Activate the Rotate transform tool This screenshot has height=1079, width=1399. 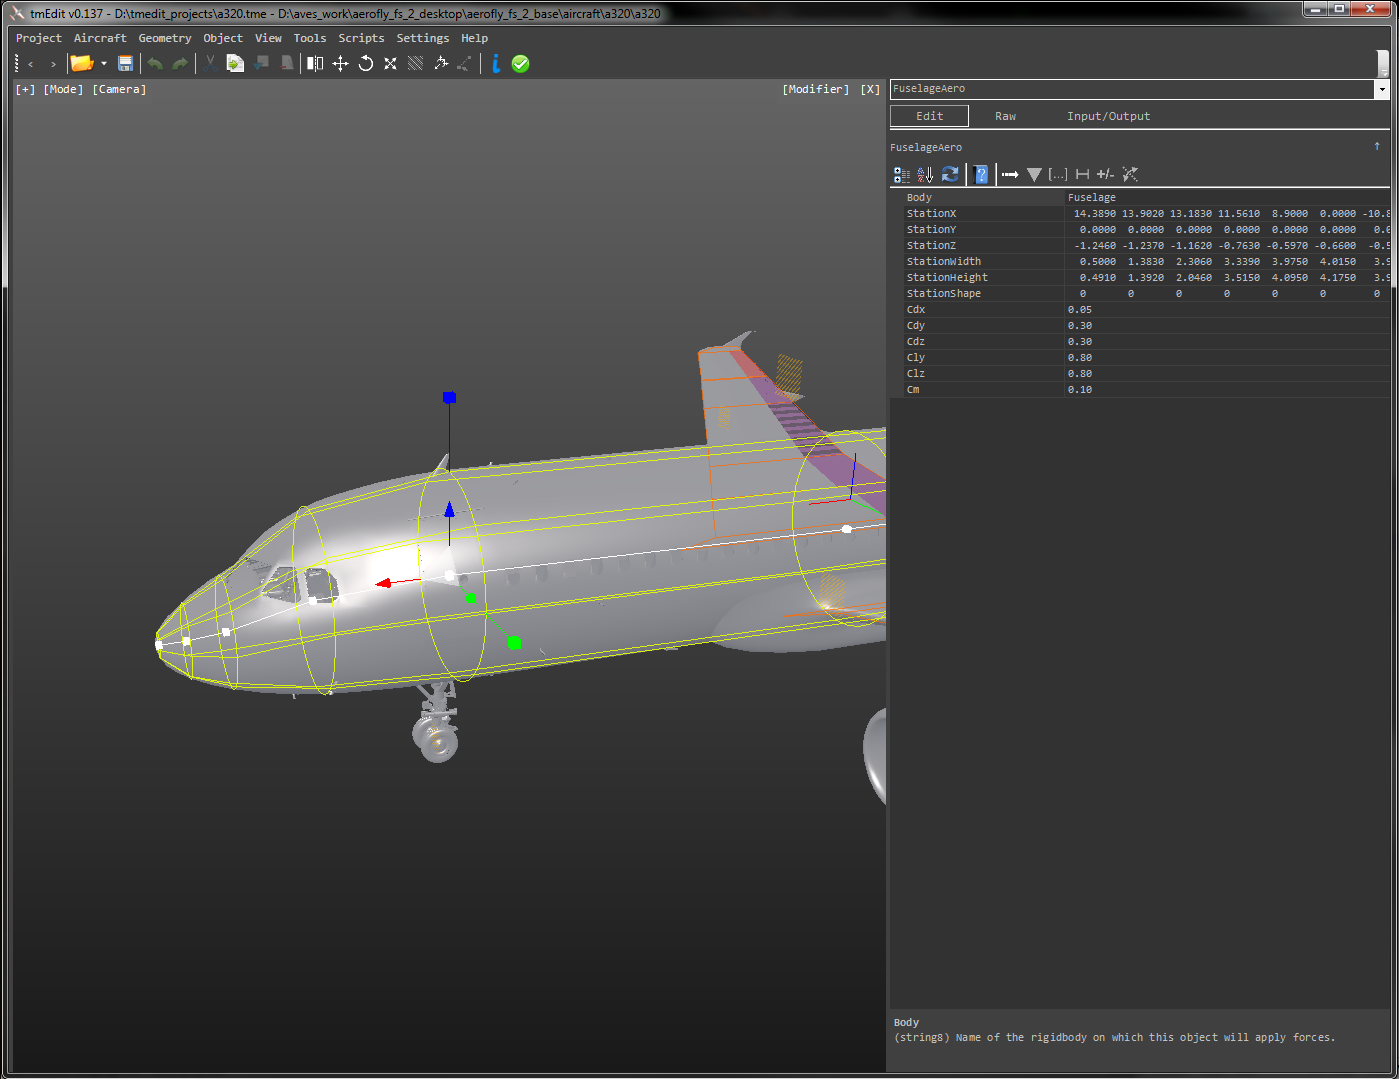[365, 63]
